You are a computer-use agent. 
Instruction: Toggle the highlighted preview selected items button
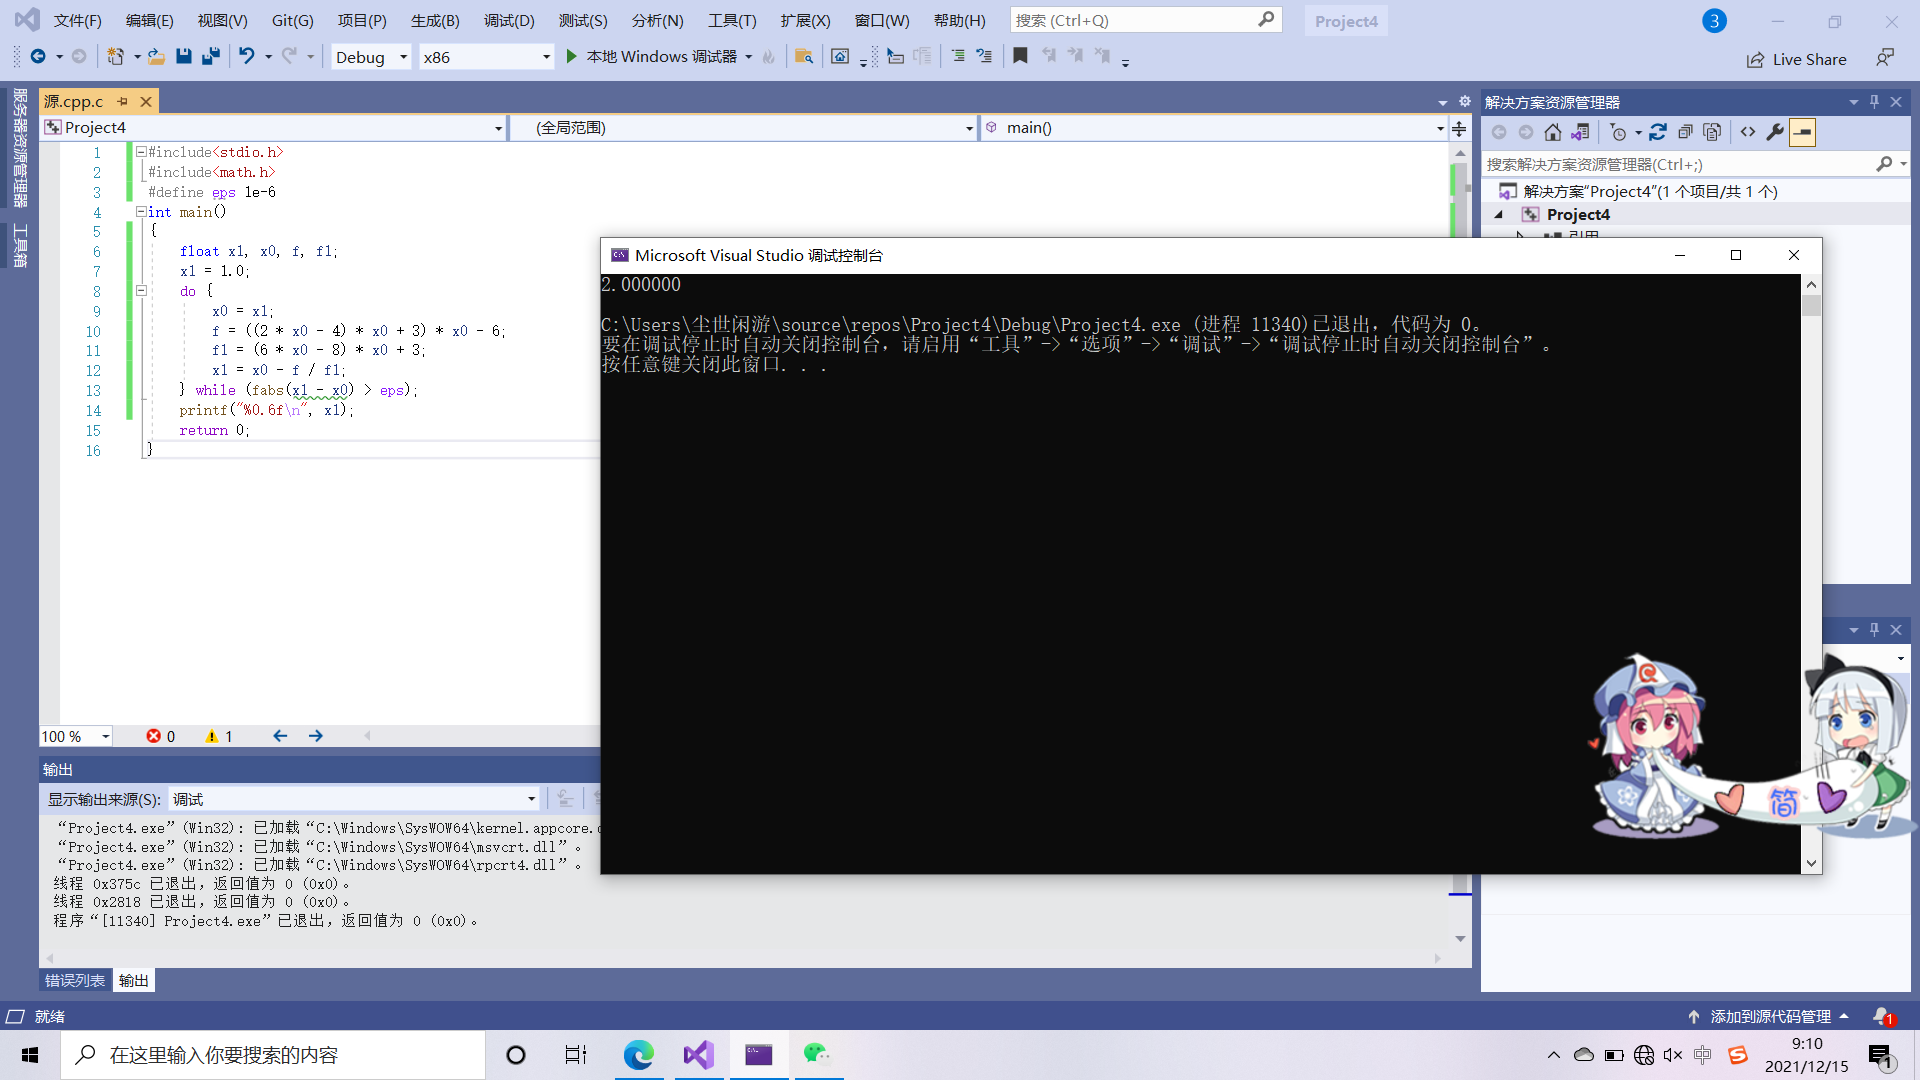pyautogui.click(x=1802, y=132)
